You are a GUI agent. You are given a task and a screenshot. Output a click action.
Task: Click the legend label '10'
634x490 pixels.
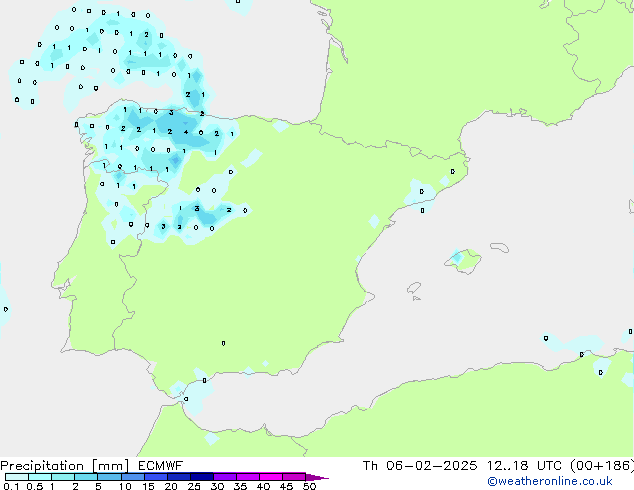pyautogui.click(x=125, y=486)
